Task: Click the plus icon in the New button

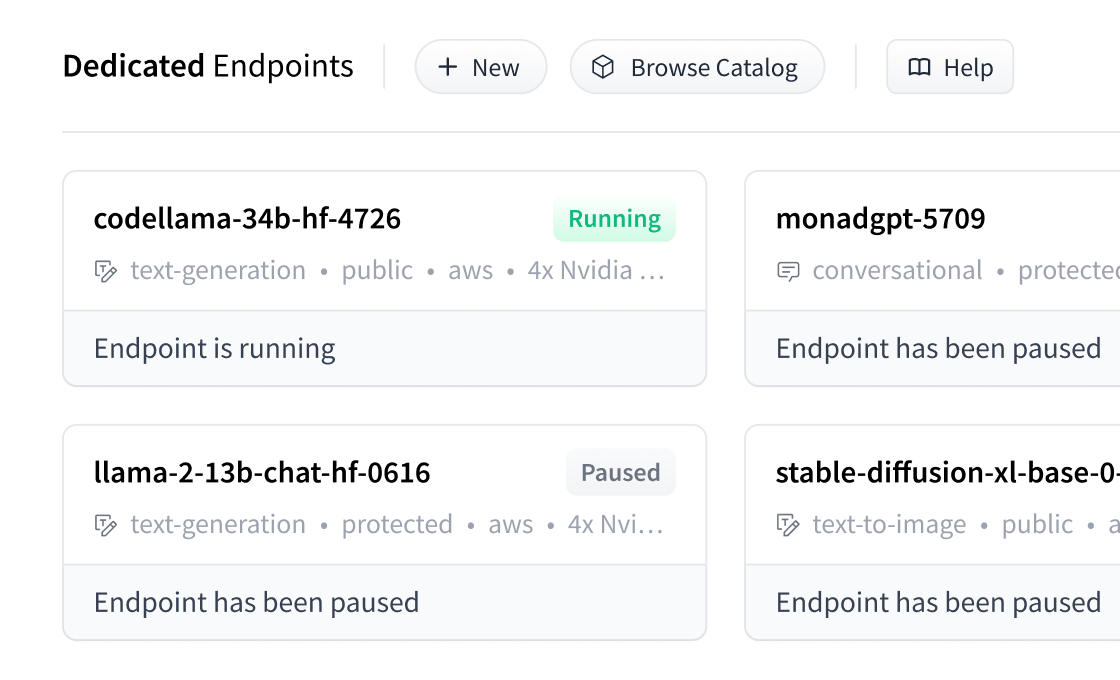Action: (446, 67)
